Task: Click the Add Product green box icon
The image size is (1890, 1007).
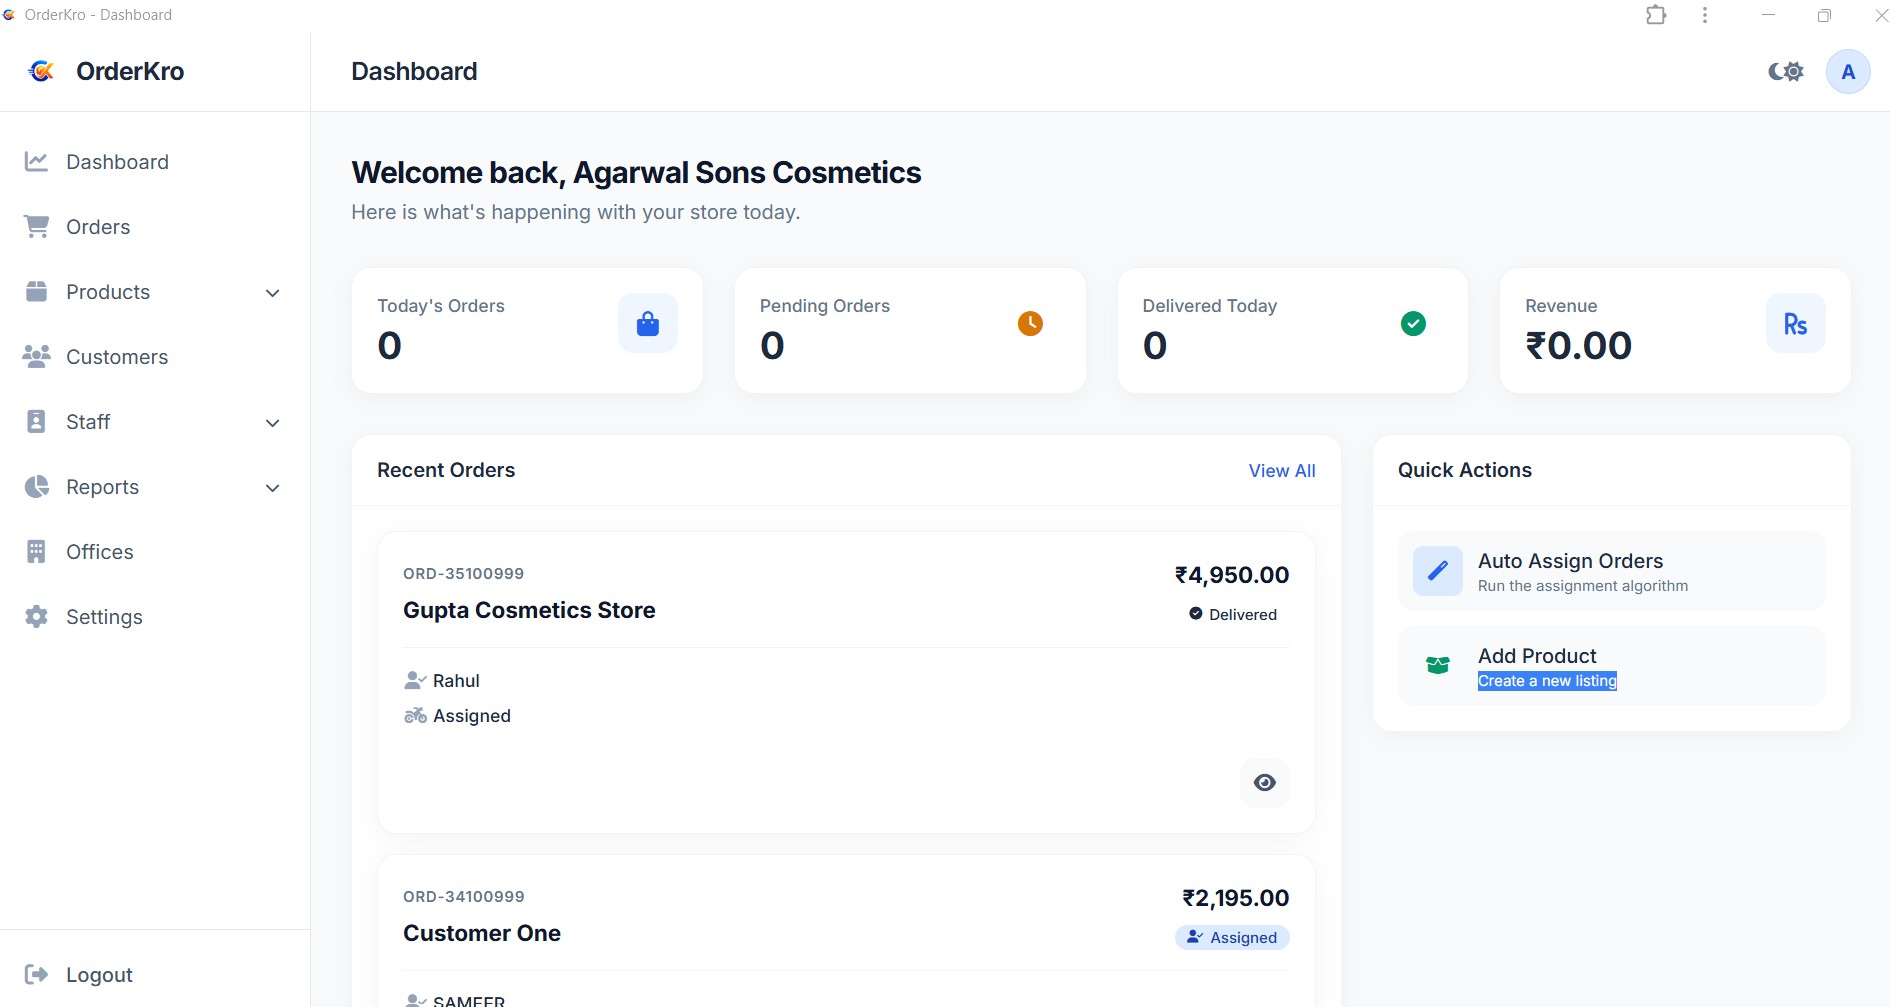Action: pos(1438,666)
